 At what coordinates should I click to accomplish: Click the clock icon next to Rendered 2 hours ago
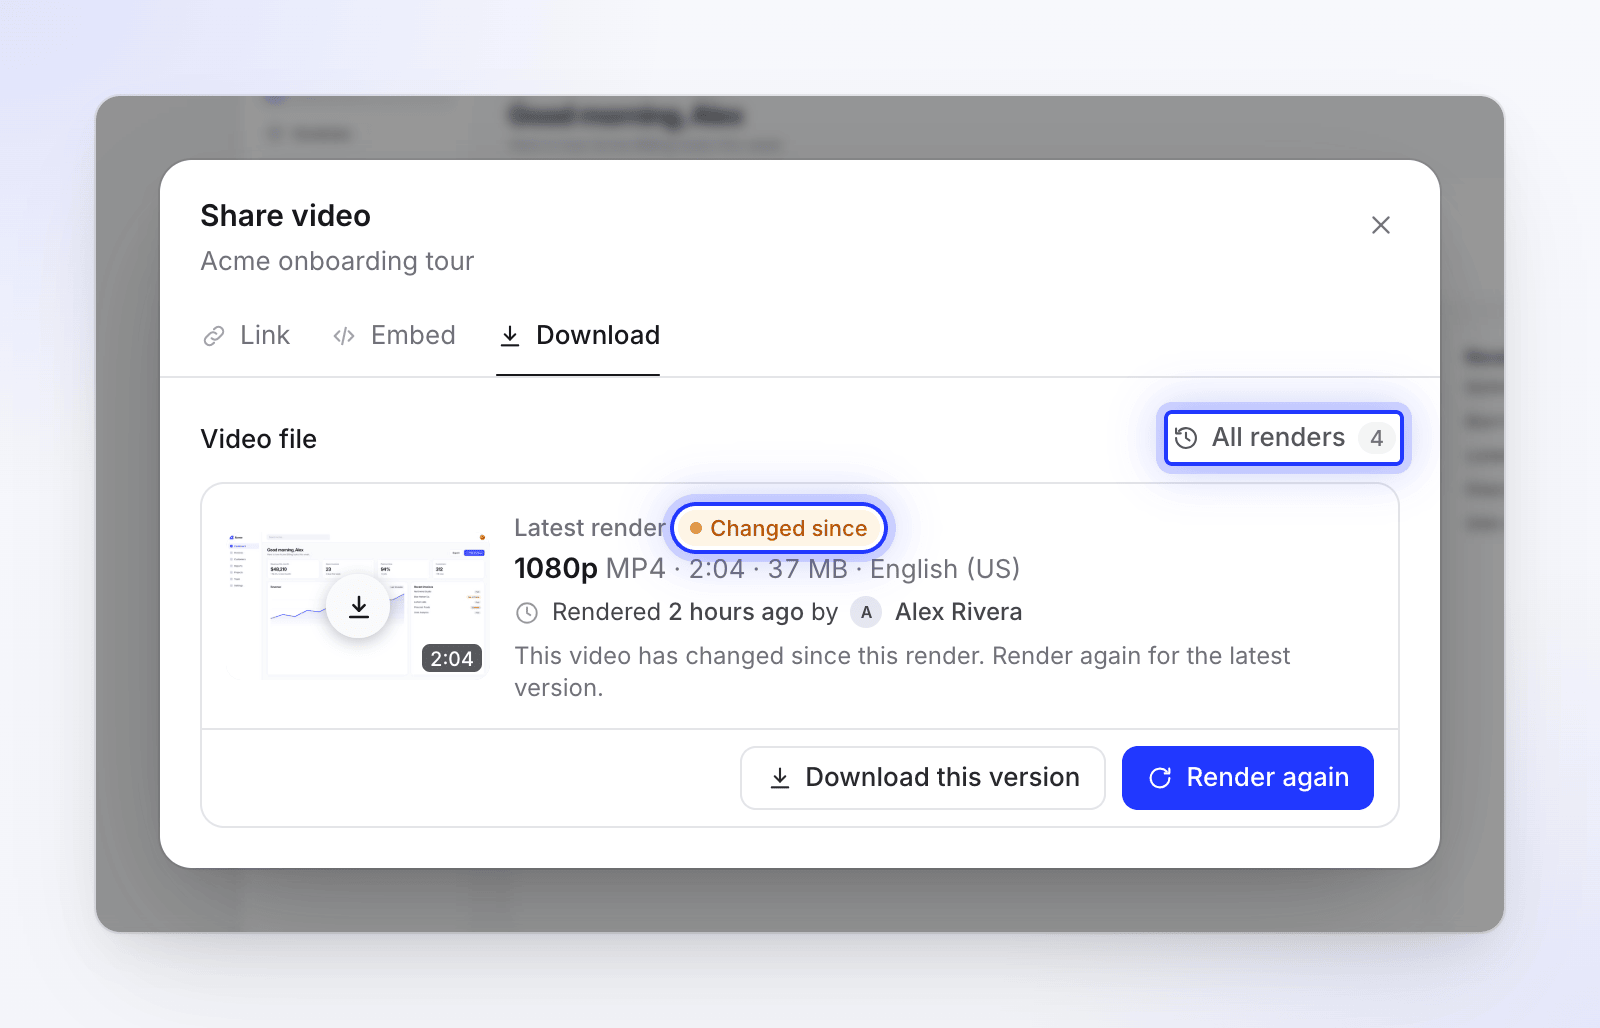[x=527, y=613]
